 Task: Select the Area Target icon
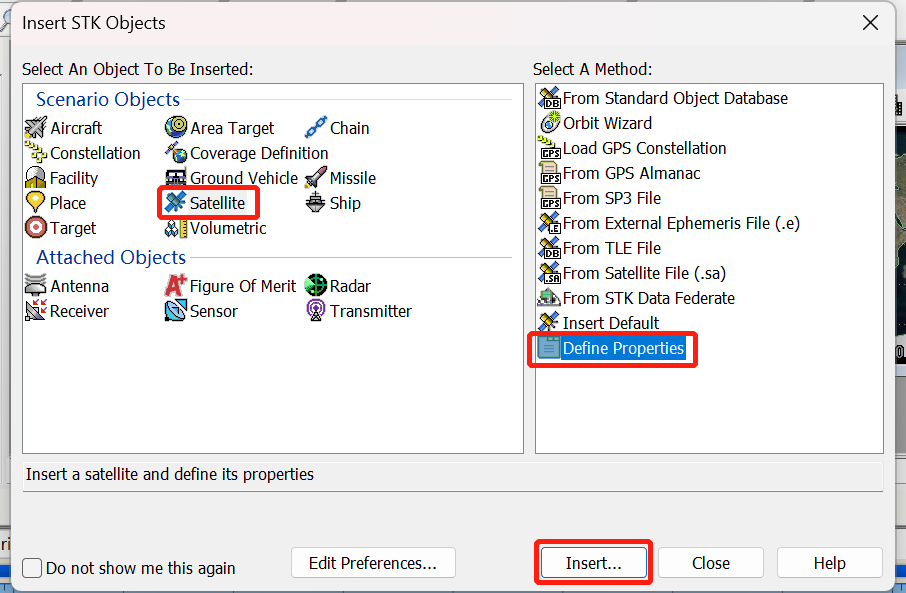pyautogui.click(x=176, y=128)
